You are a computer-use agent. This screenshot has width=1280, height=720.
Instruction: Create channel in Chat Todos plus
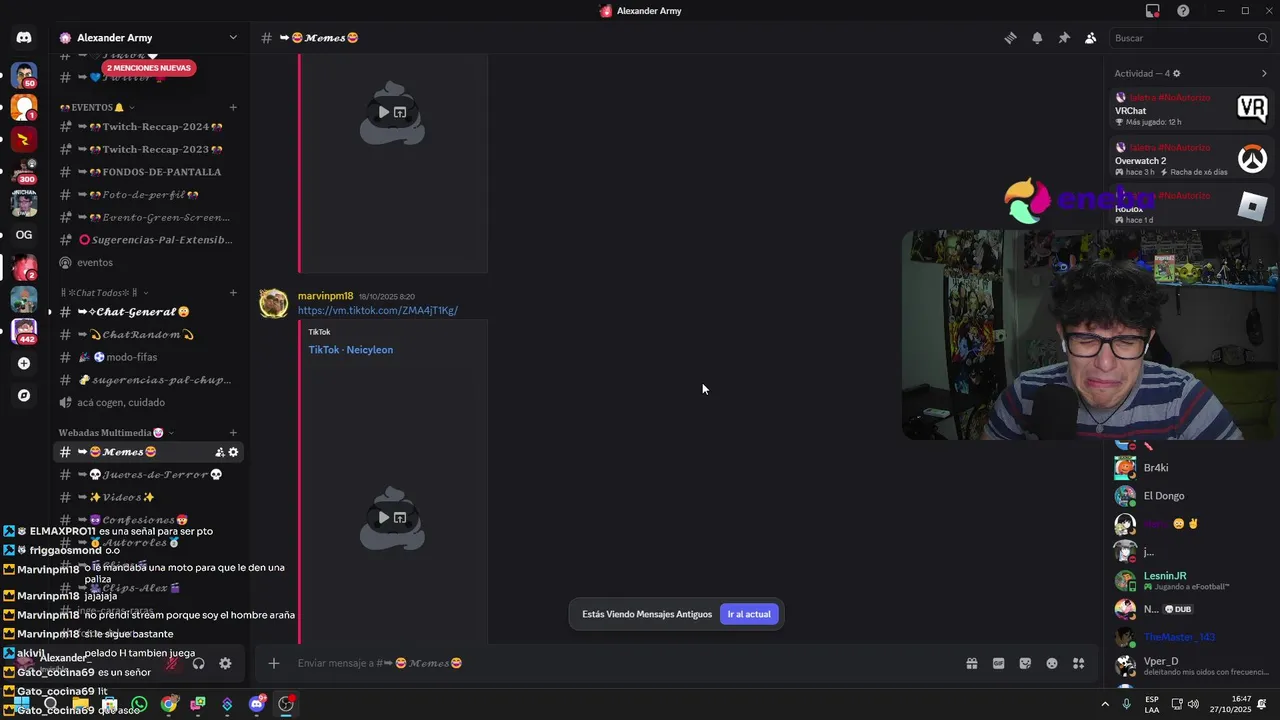[233, 293]
